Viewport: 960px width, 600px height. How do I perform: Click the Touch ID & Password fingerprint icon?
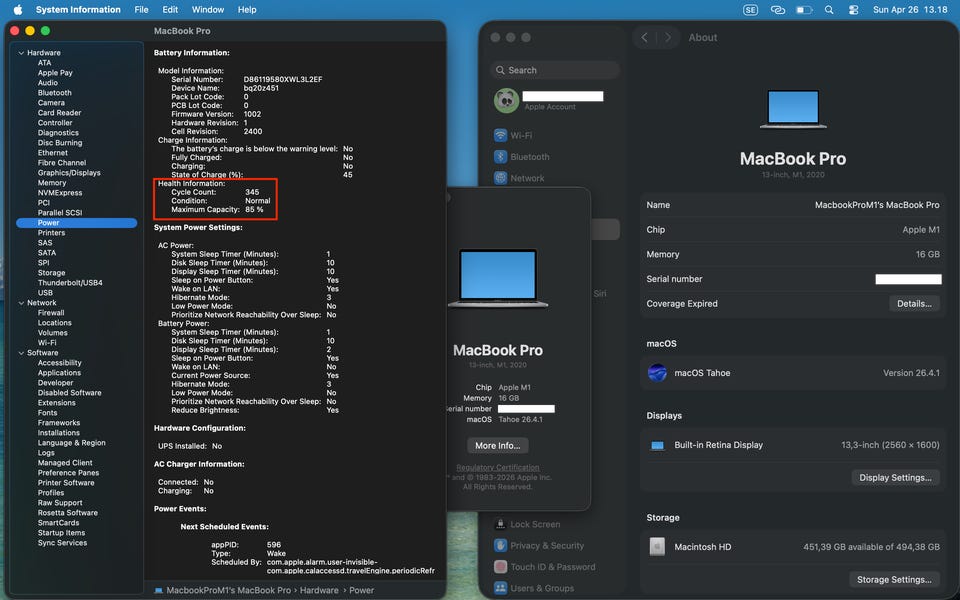click(x=500, y=567)
